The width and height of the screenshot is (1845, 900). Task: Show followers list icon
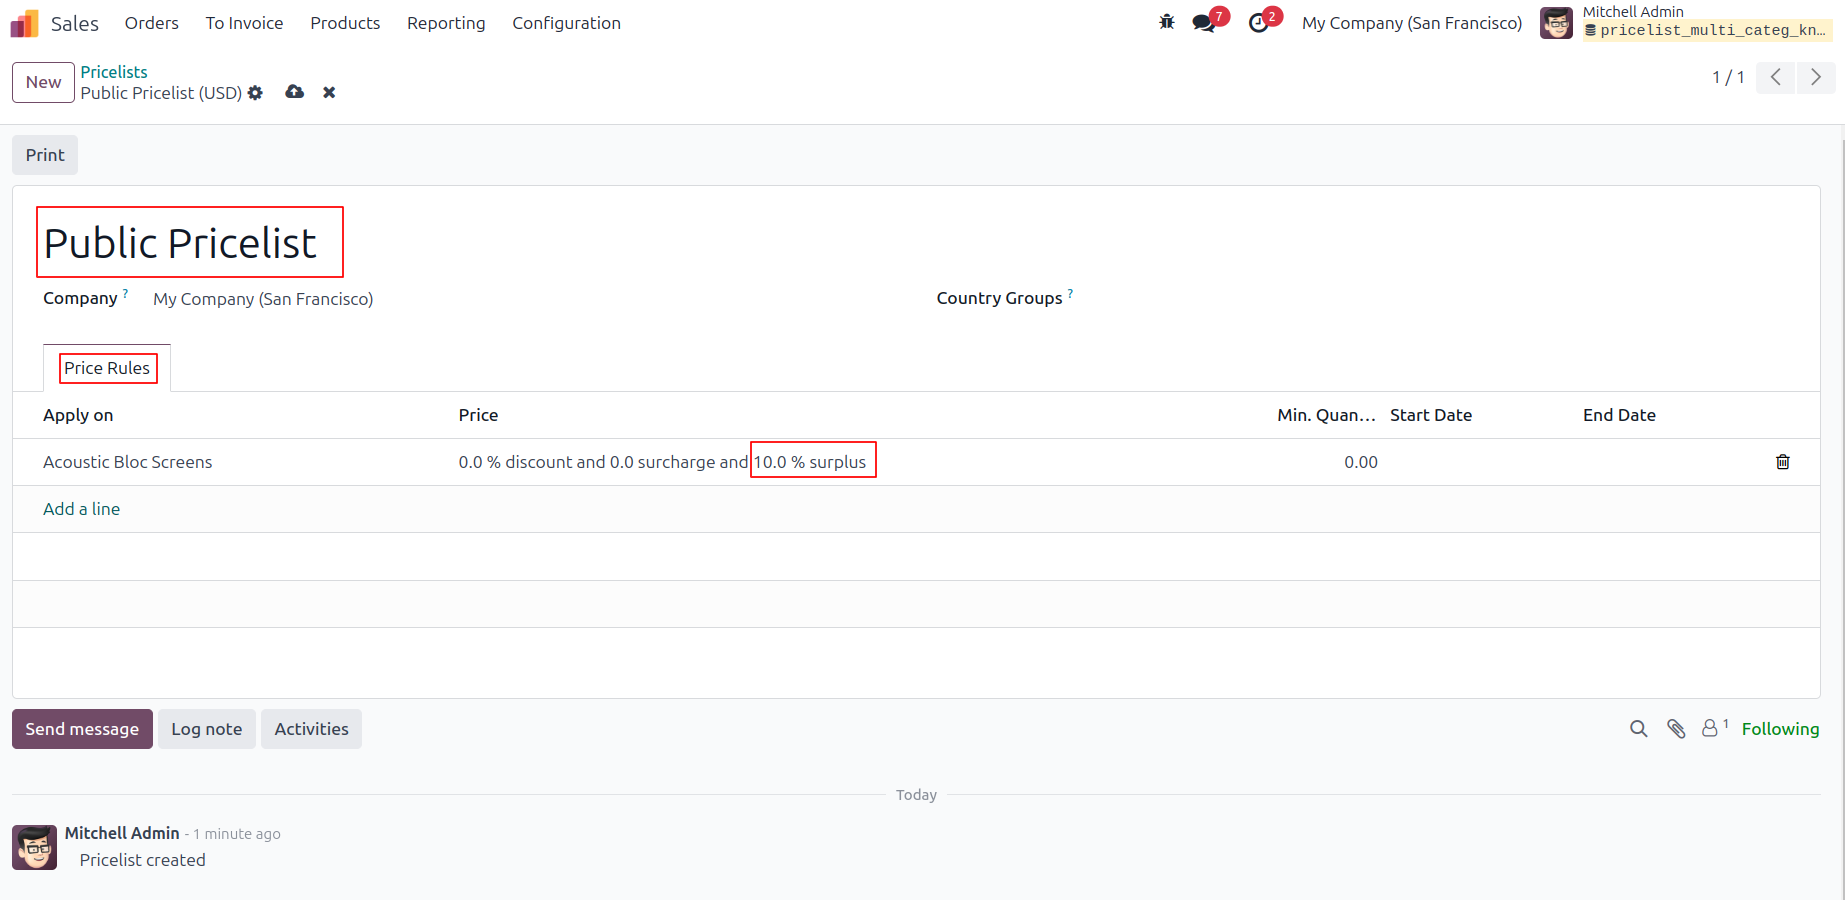(1714, 728)
